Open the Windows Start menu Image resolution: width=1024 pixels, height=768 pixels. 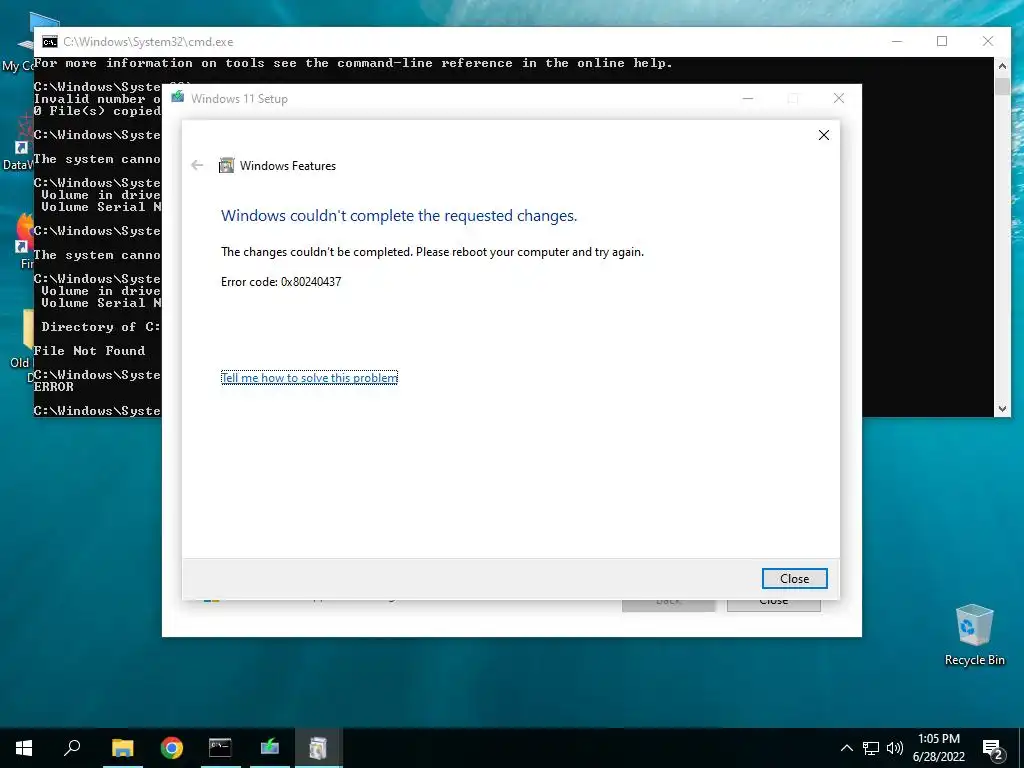tap(24, 748)
